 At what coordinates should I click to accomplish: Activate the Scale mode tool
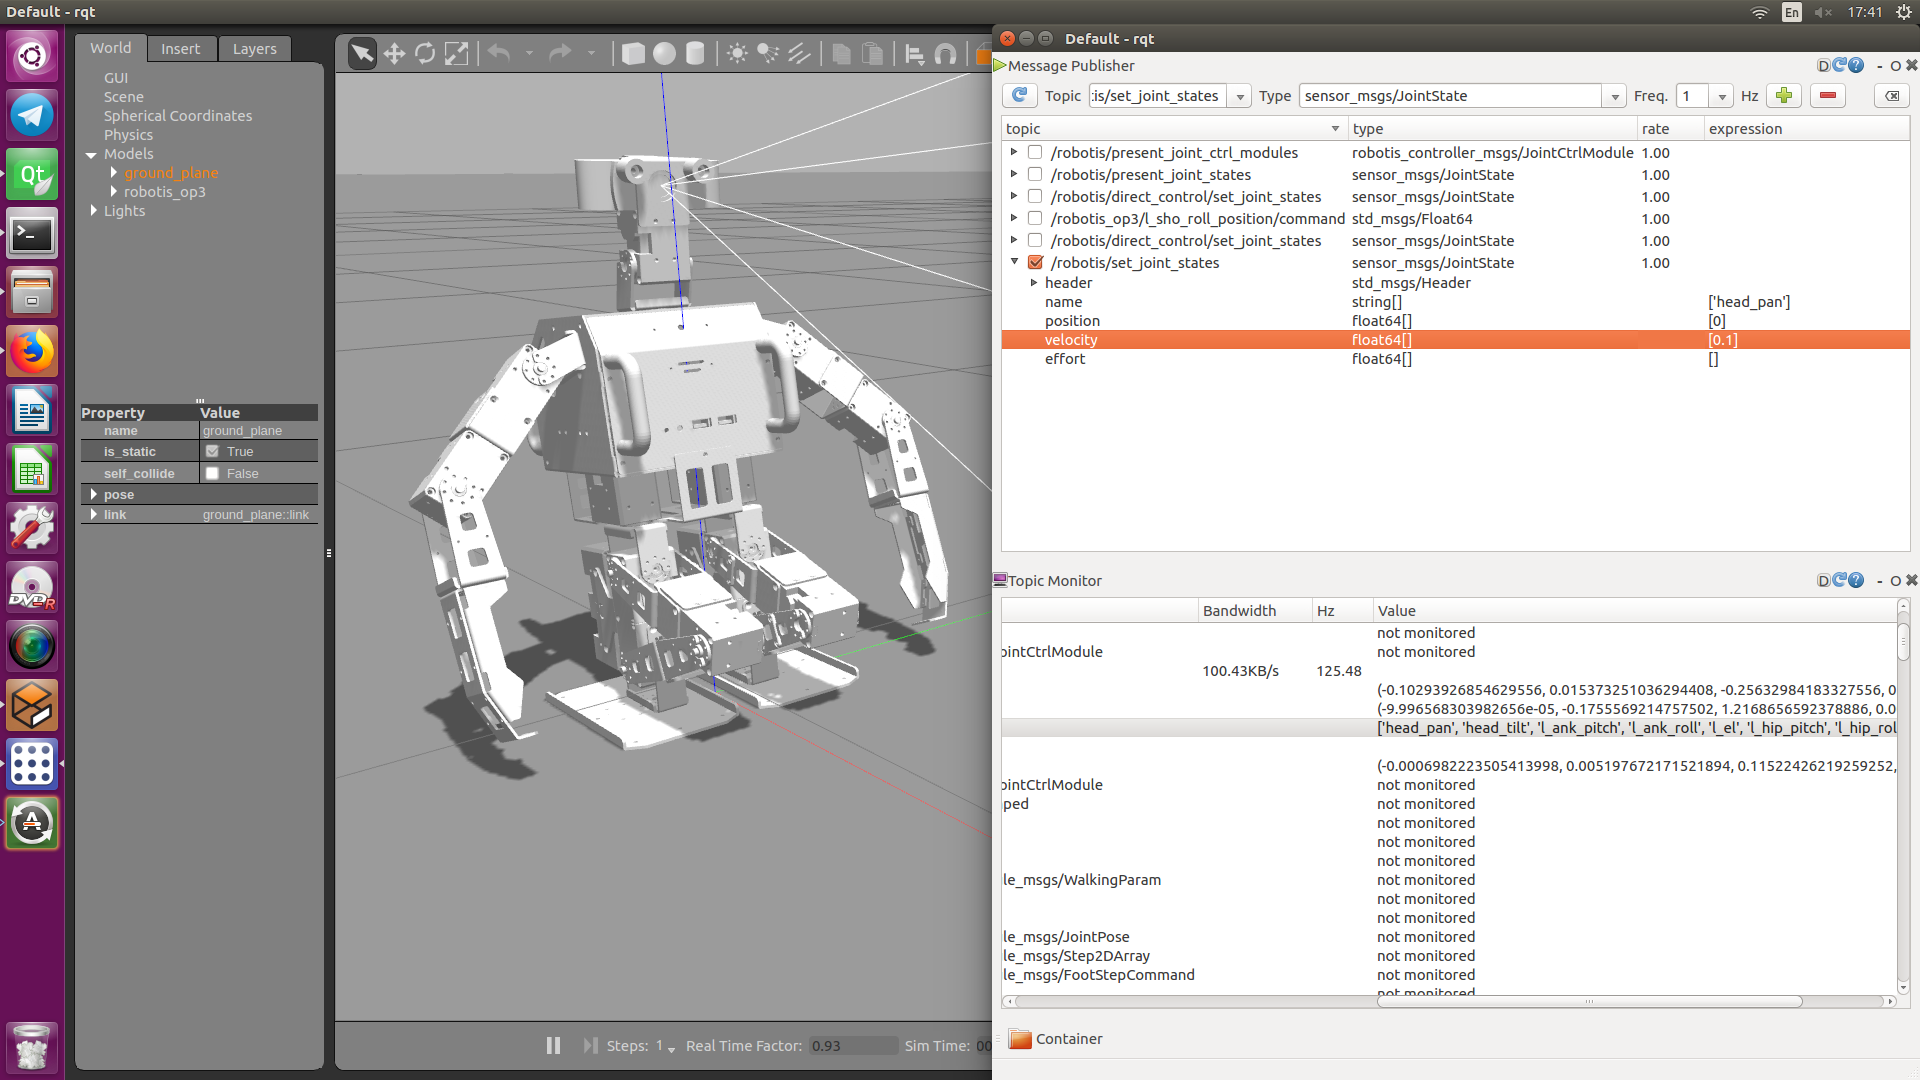click(x=456, y=53)
